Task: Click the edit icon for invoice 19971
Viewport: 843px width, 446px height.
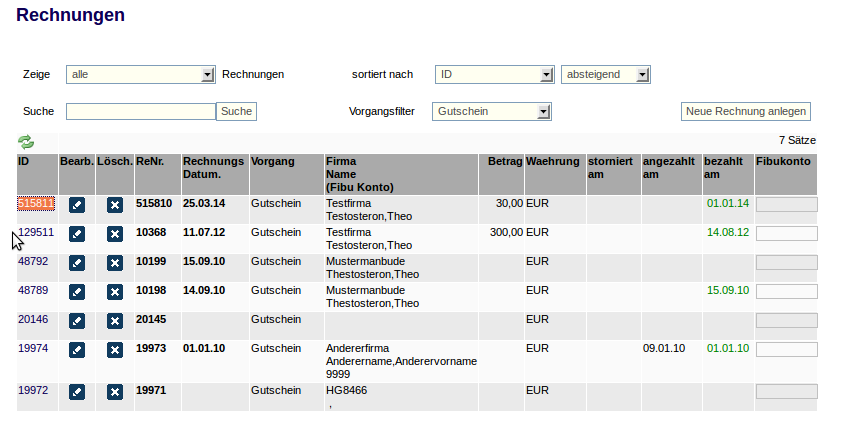Action: [x=77, y=392]
